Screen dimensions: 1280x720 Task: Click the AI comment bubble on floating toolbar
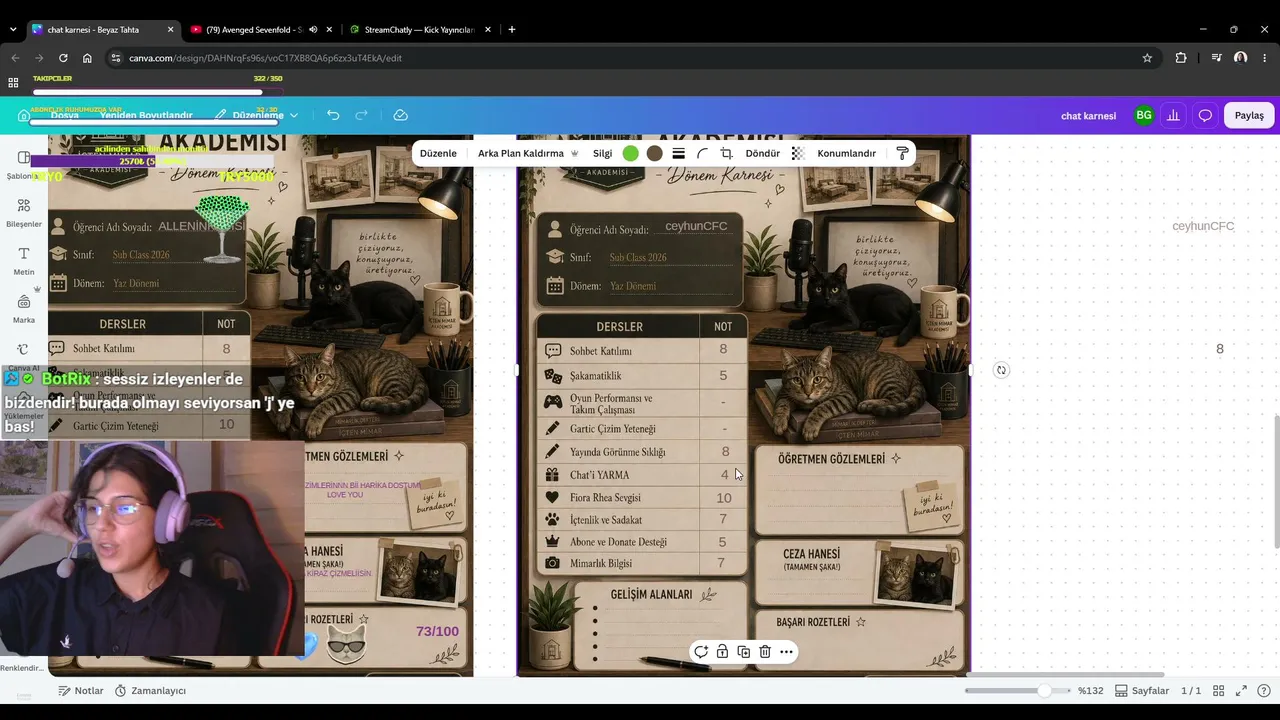(x=701, y=652)
